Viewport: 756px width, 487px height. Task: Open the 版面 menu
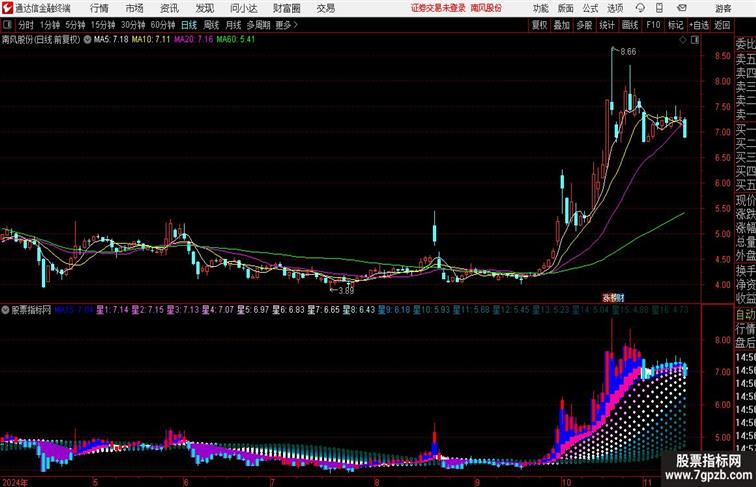coord(566,8)
